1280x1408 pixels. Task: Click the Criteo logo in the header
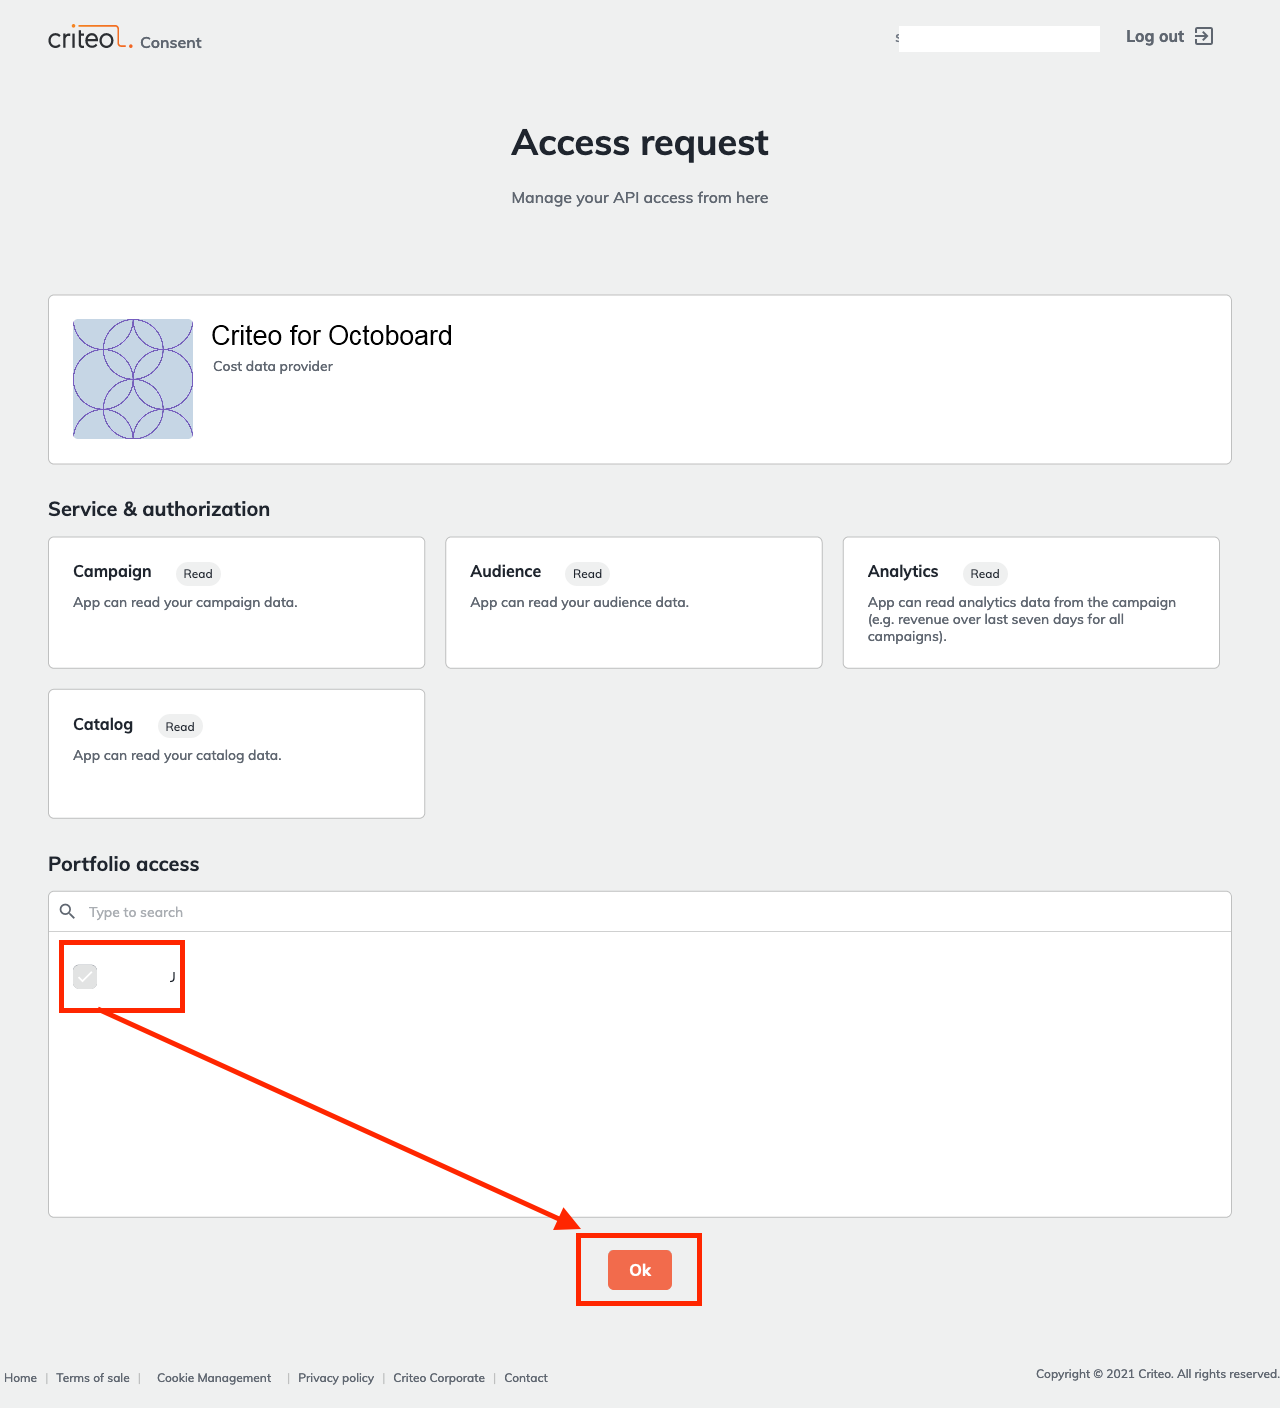88,39
